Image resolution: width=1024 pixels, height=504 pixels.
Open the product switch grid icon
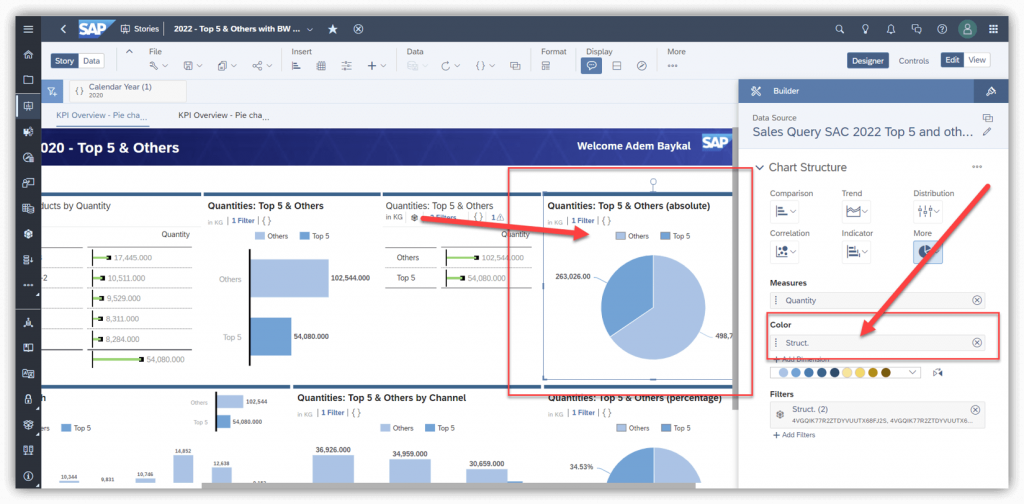coord(993,29)
